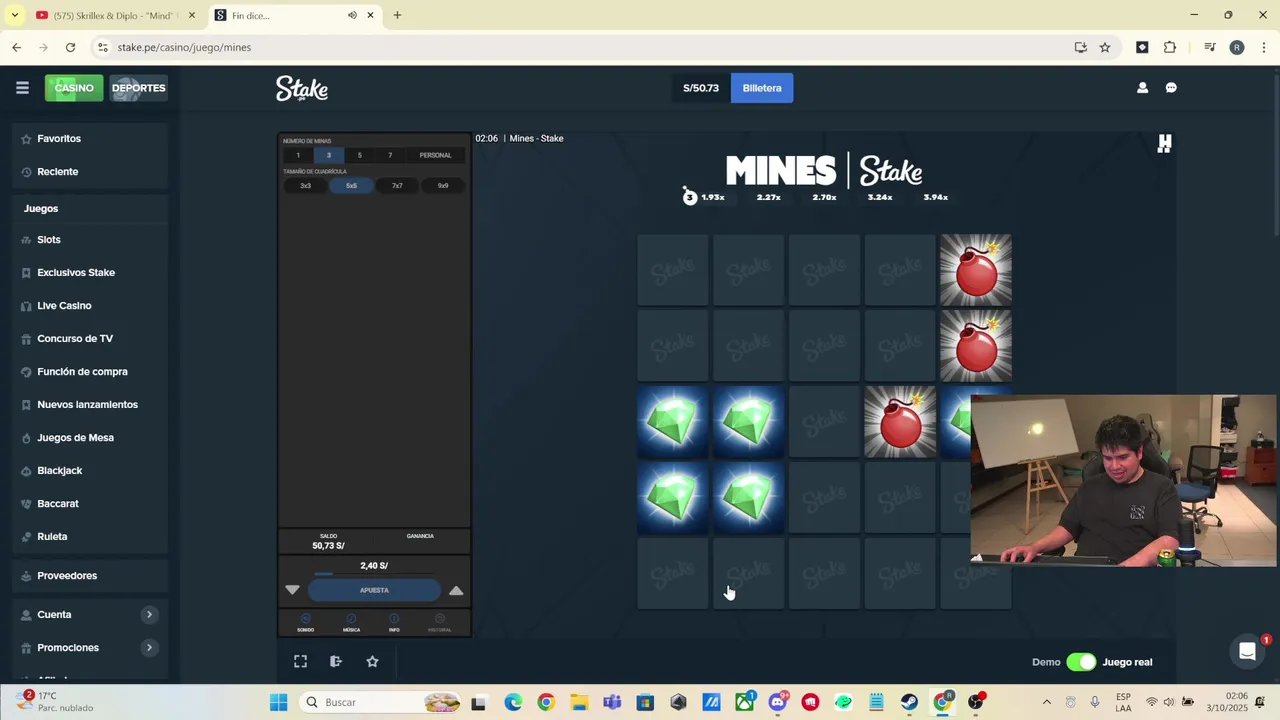Bookmark page with the address bar star
Screen dimensions: 1280x720
click(1105, 47)
